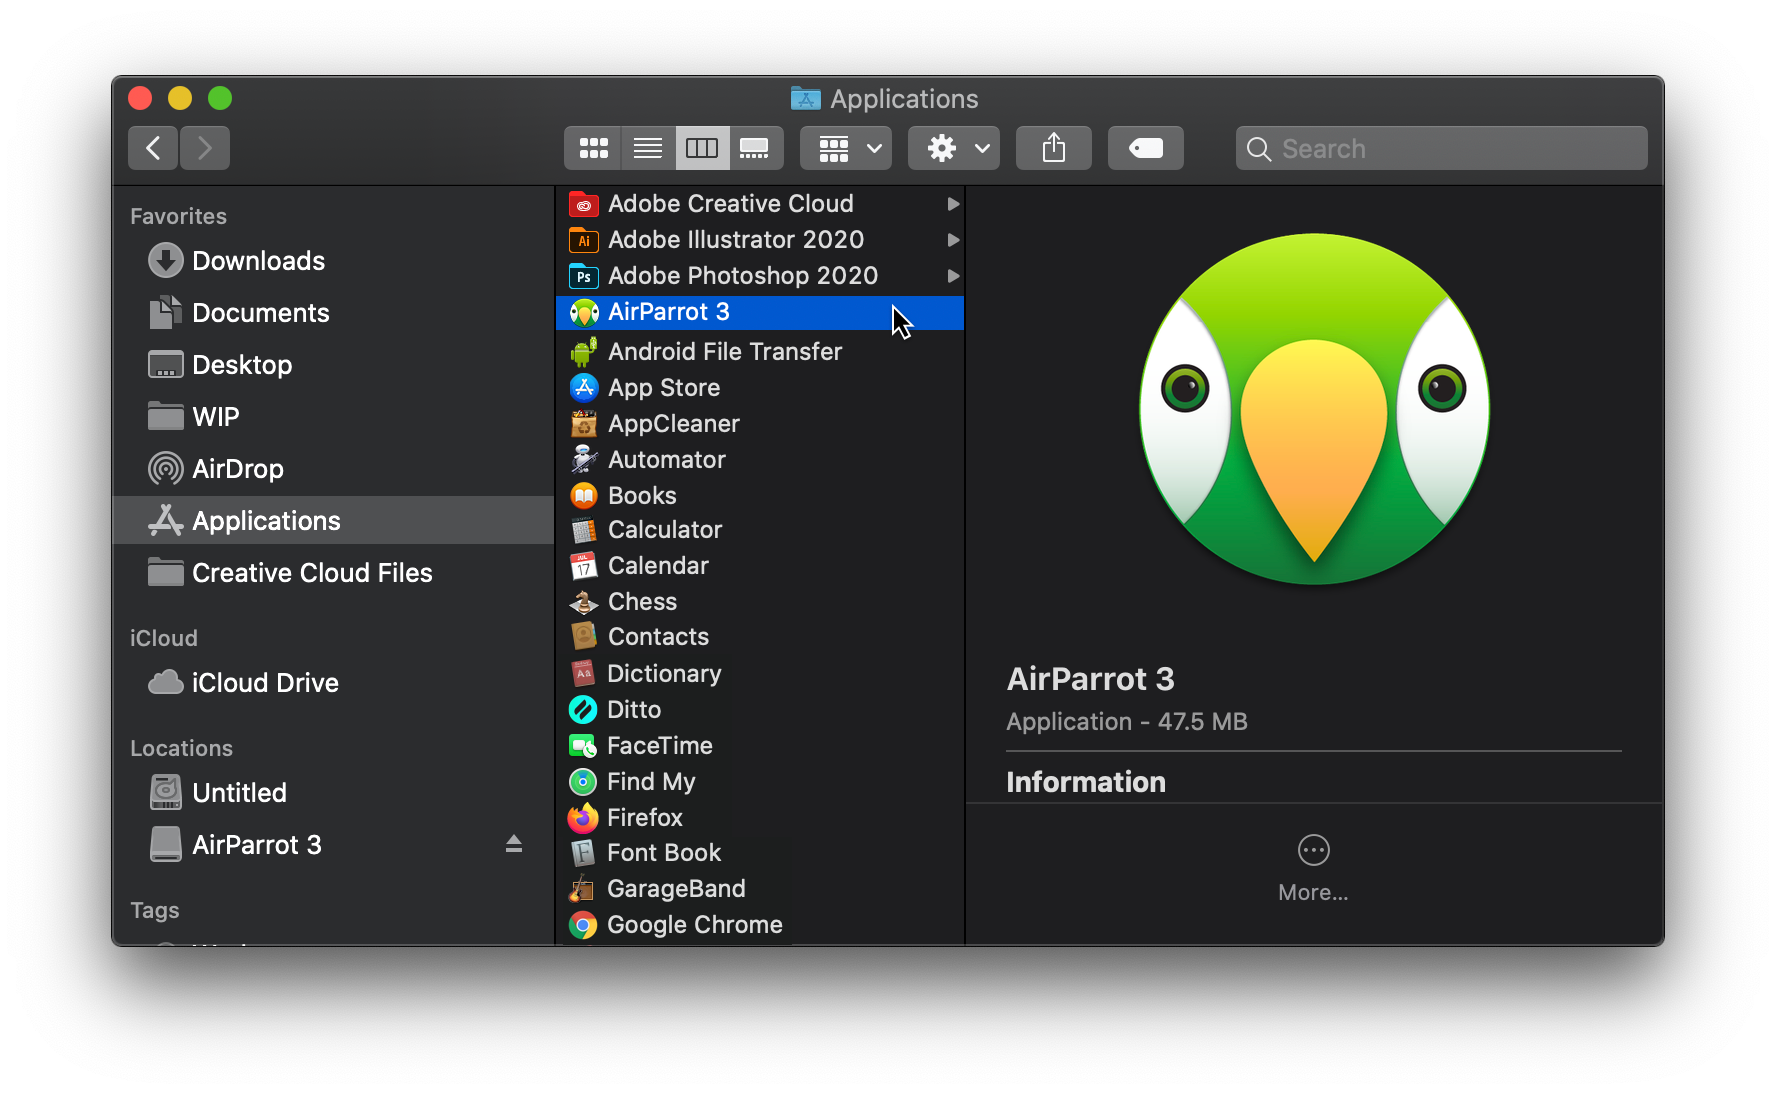
Task: Open the Tags editor in the toolbar
Action: [1144, 147]
